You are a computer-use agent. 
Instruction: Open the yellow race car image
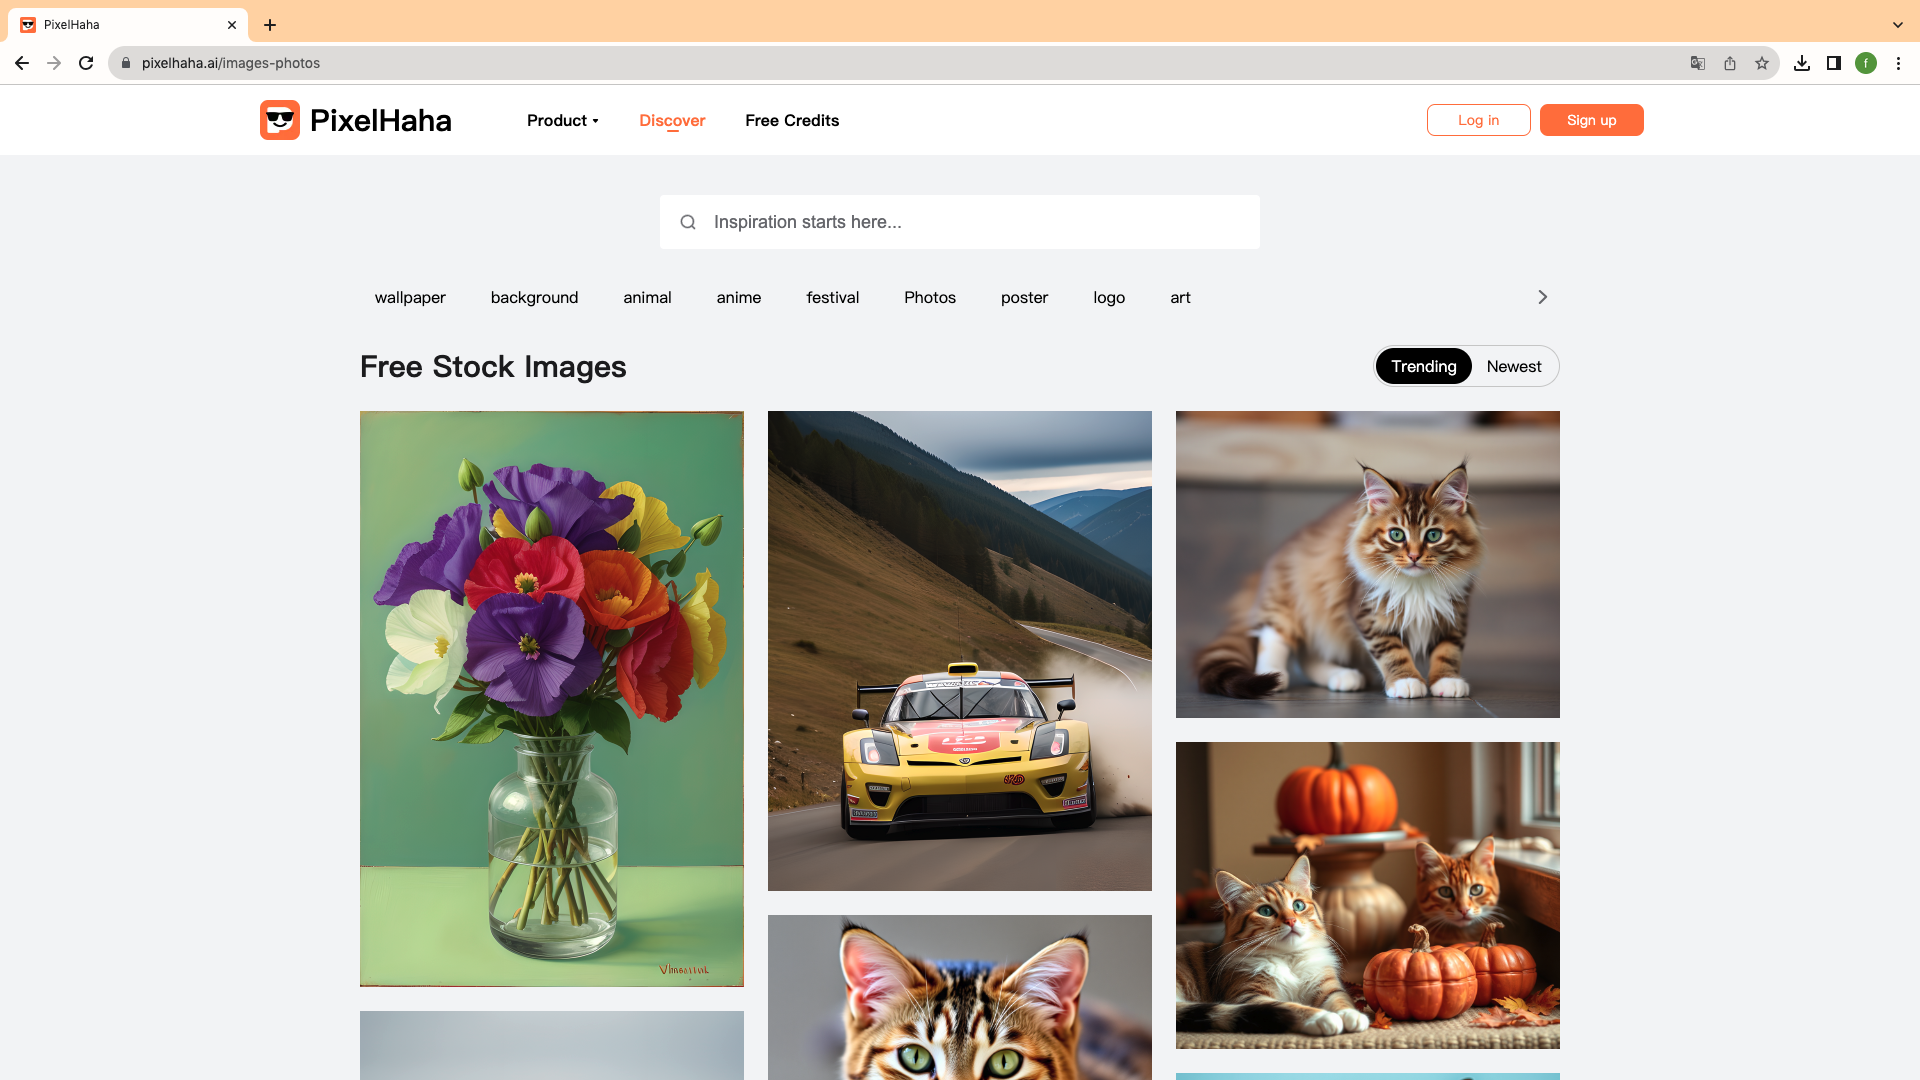point(960,651)
